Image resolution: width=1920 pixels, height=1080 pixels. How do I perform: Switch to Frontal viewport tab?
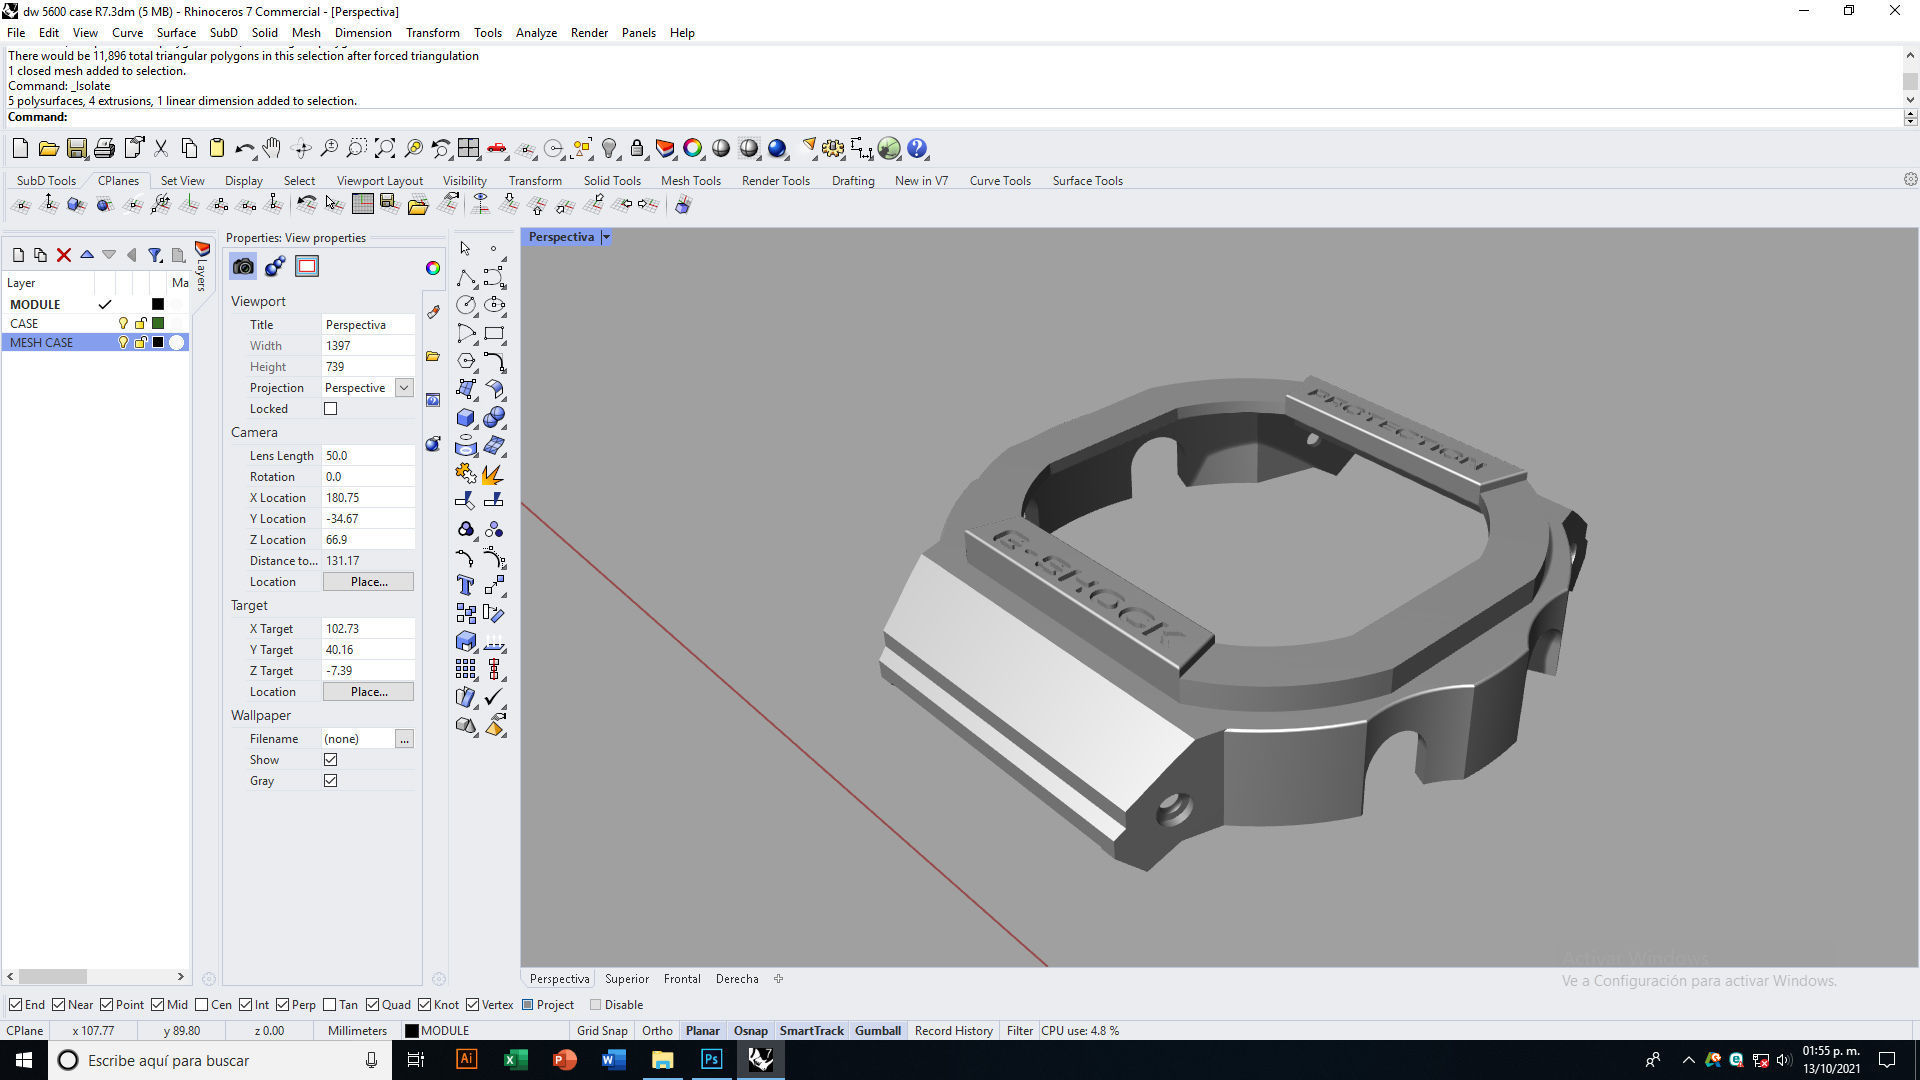click(682, 979)
